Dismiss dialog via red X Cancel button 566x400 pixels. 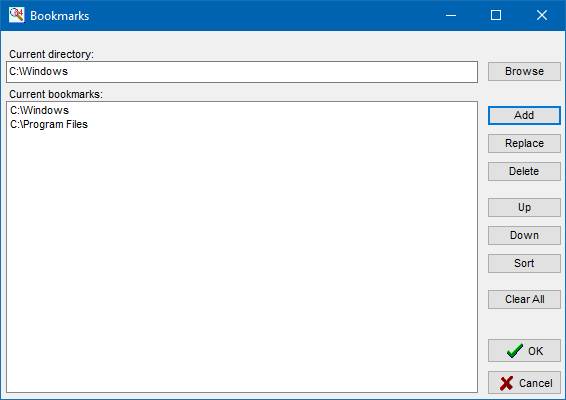[x=524, y=383]
